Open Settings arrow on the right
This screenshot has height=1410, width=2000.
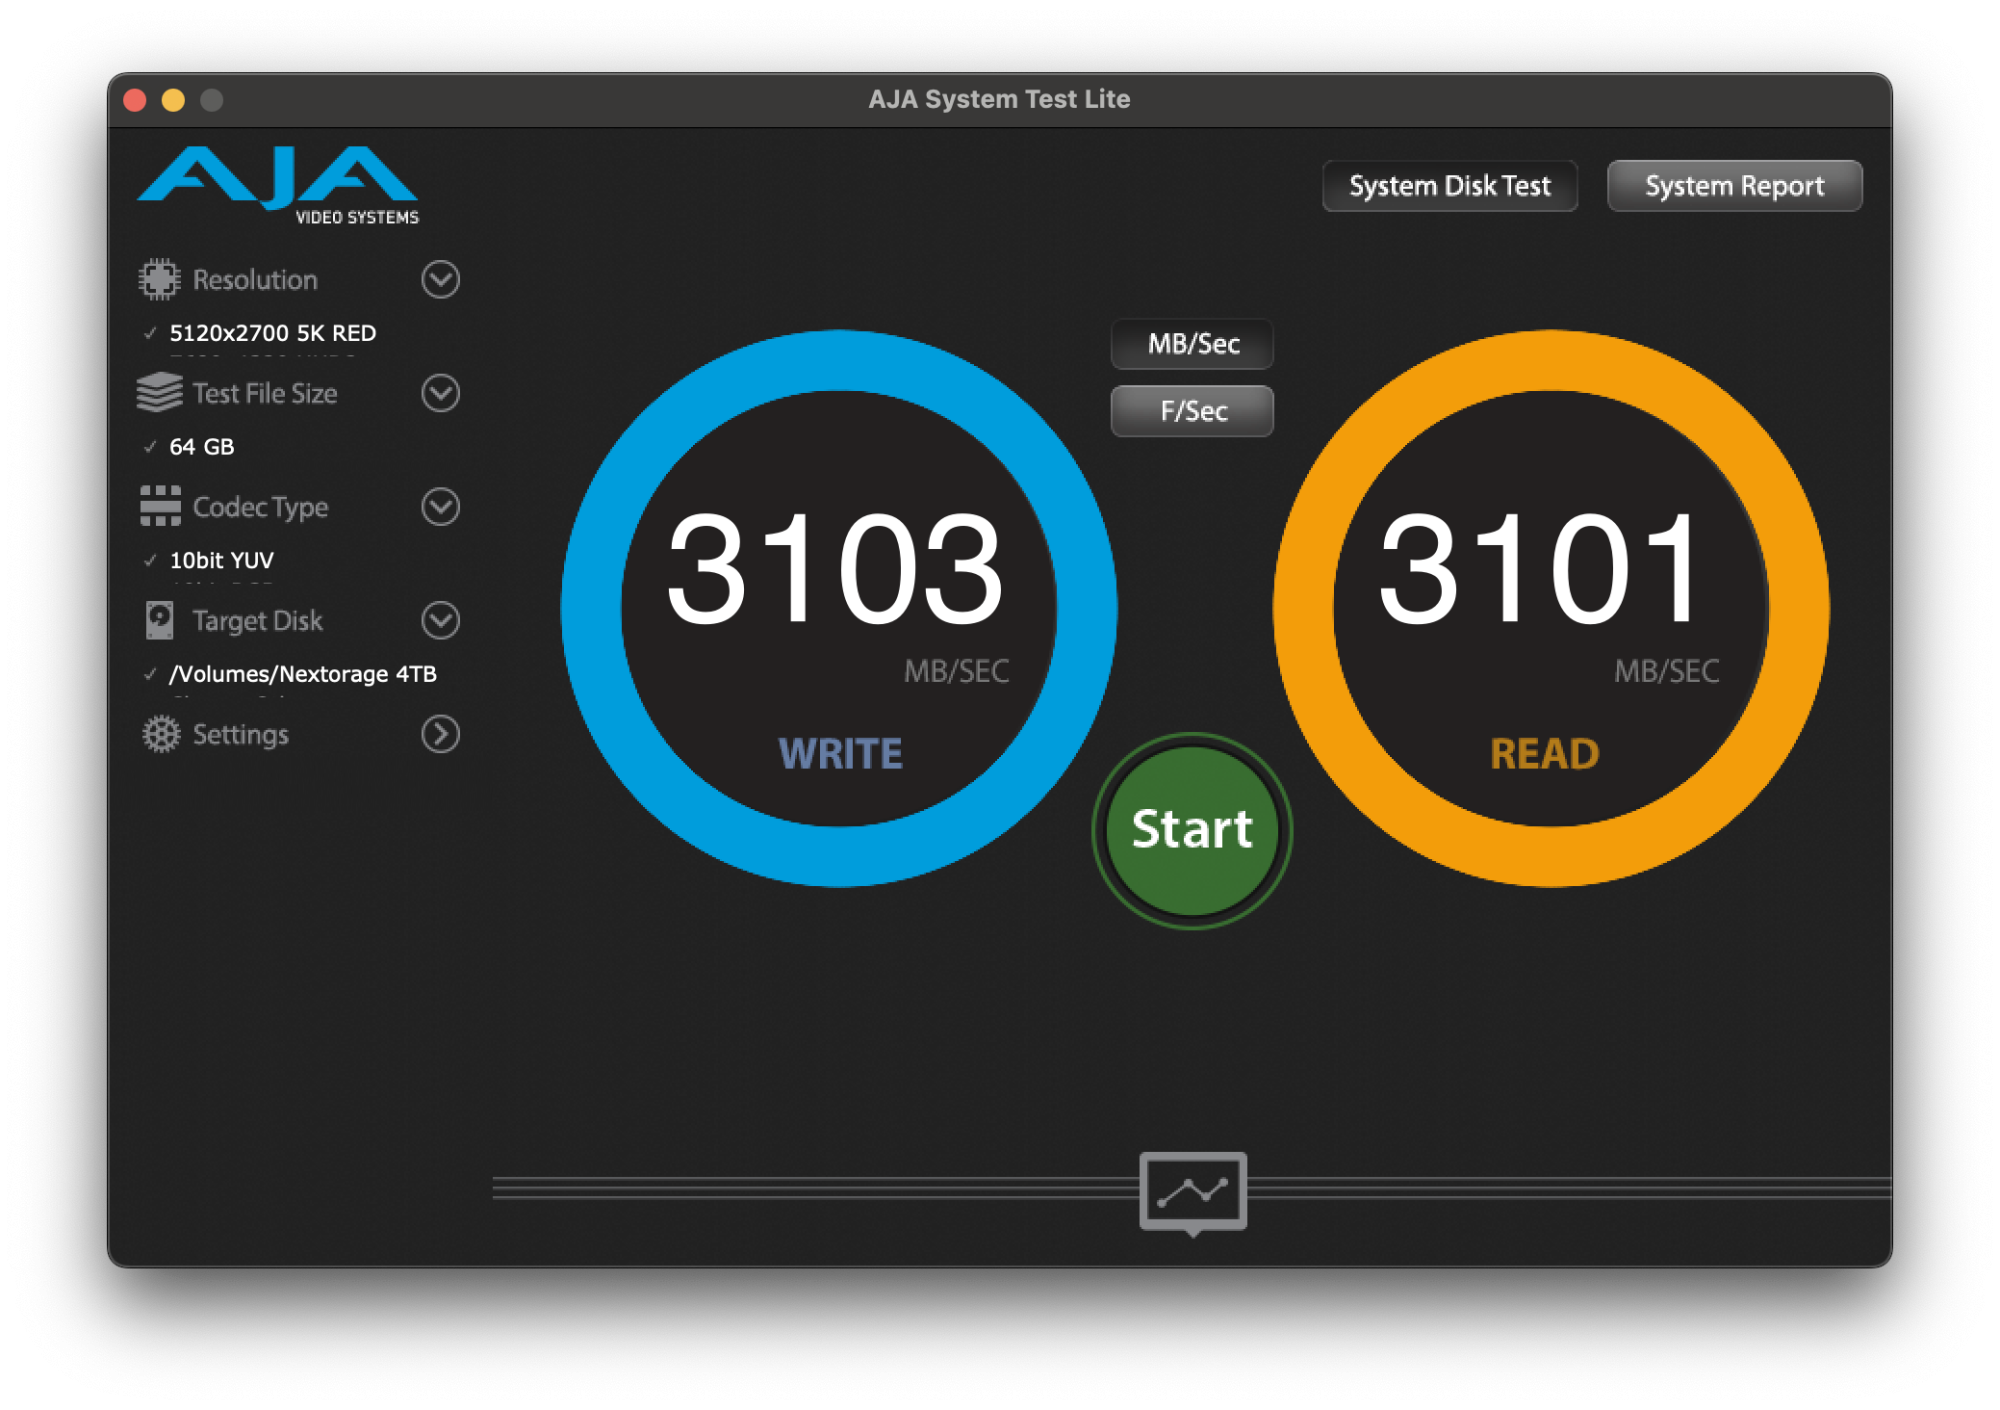[x=440, y=734]
